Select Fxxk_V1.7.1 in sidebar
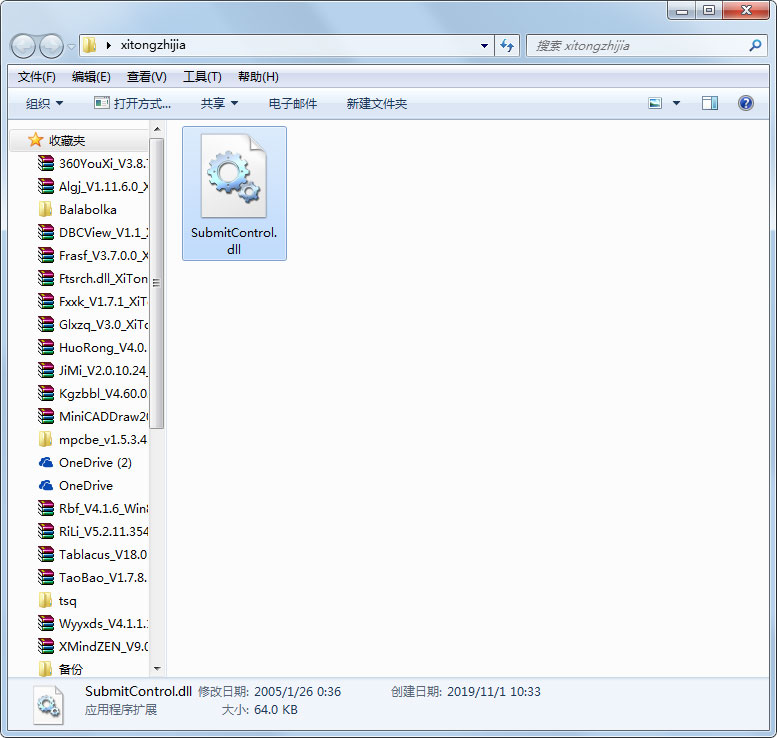The image size is (777, 738). click(93, 301)
